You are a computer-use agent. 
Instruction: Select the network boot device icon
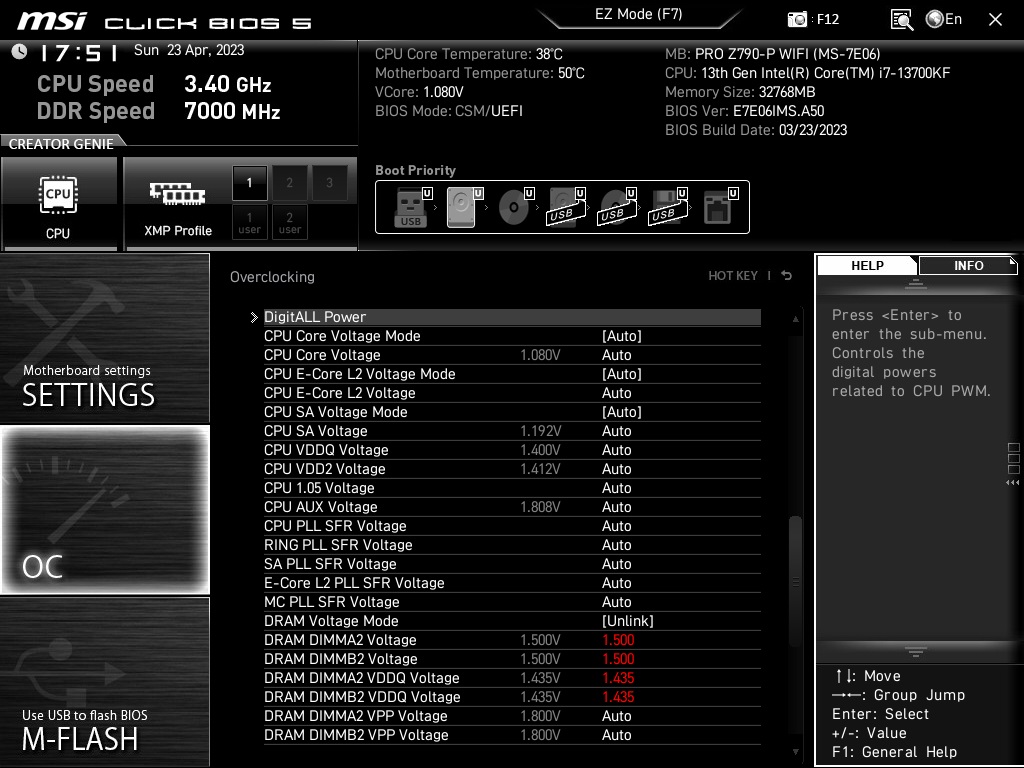[x=720, y=207]
